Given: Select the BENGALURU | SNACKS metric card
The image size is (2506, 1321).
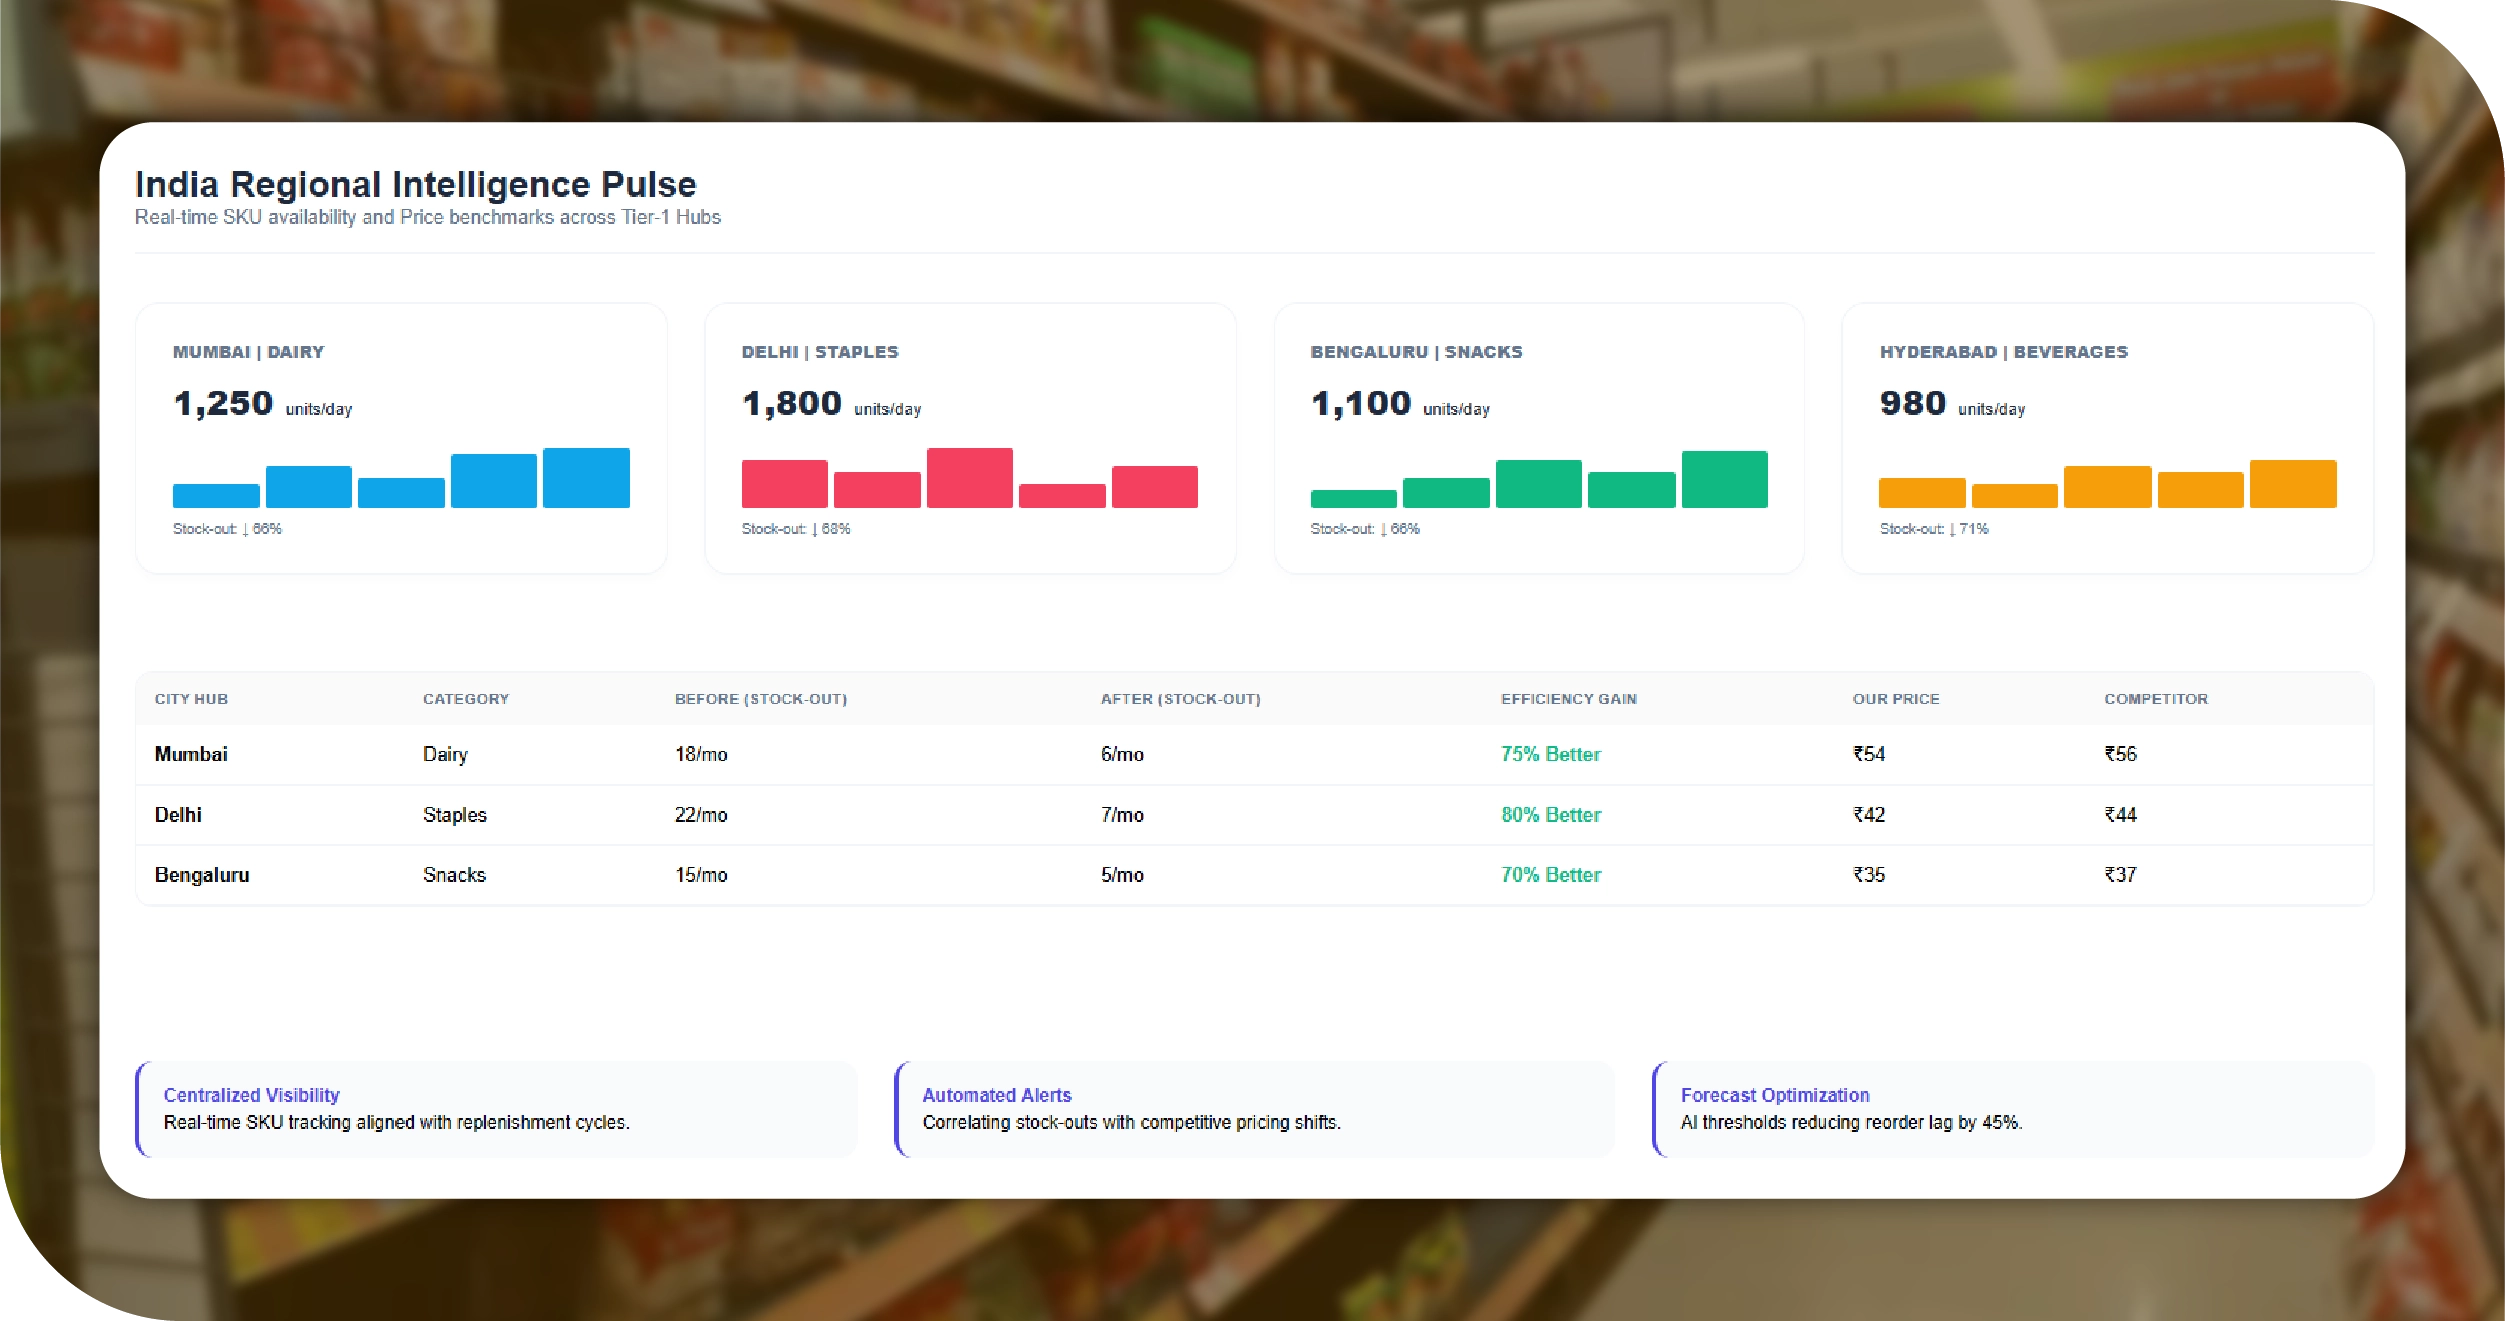Looking at the screenshot, I should pyautogui.click(x=1539, y=437).
